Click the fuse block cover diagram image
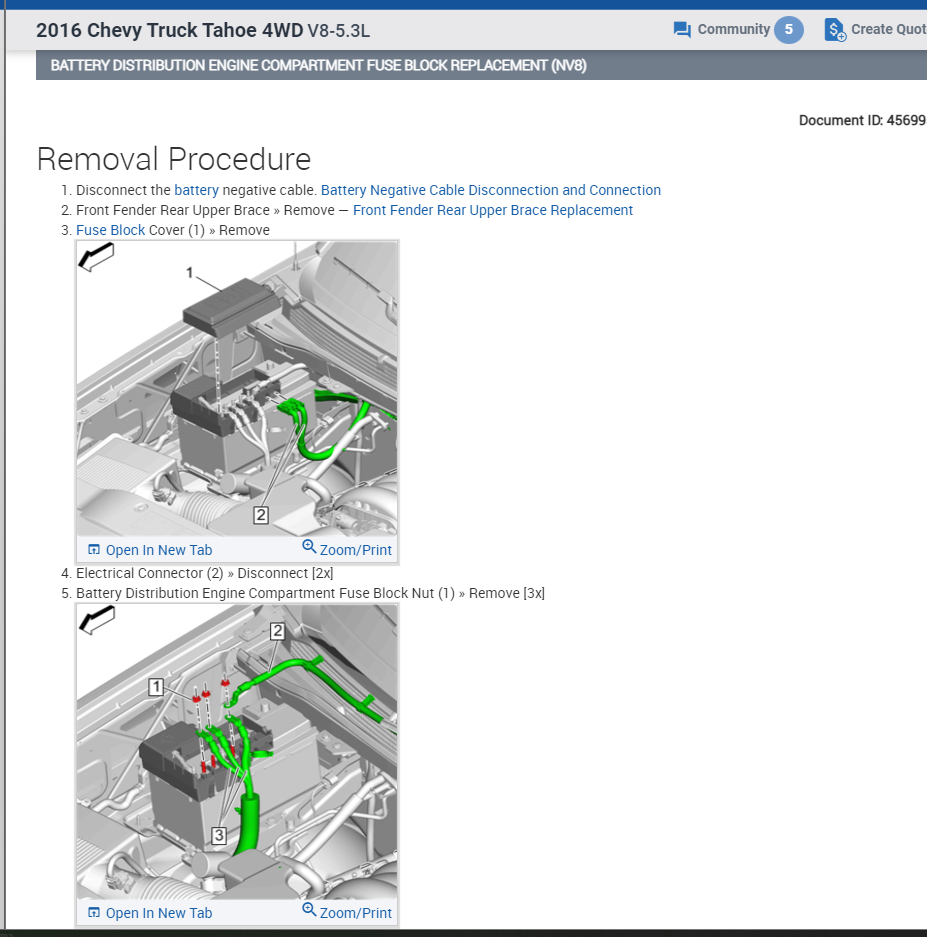Viewport: 927px width, 937px height. (x=237, y=388)
